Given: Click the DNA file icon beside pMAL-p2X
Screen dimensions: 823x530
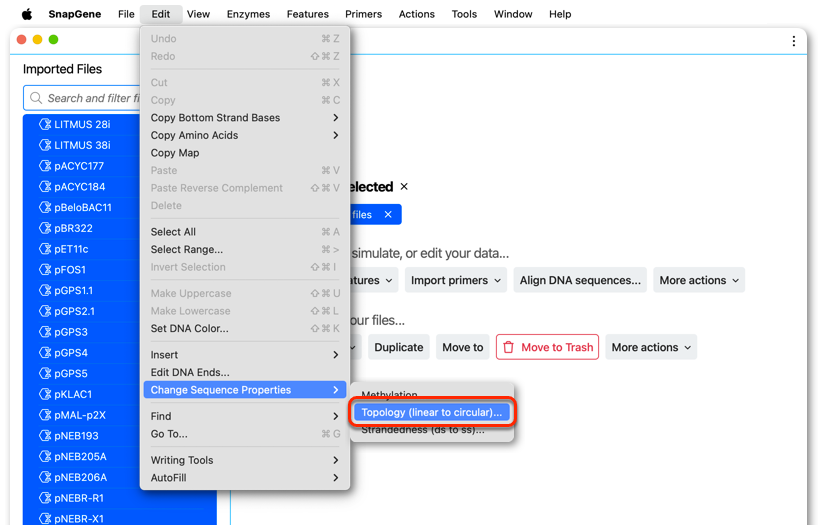Looking at the screenshot, I should (45, 415).
